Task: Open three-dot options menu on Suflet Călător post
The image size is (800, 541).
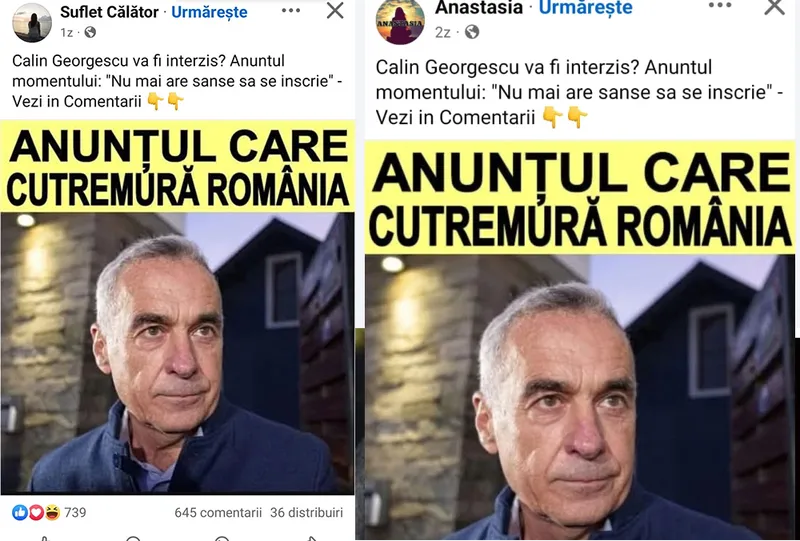Action: tap(291, 11)
